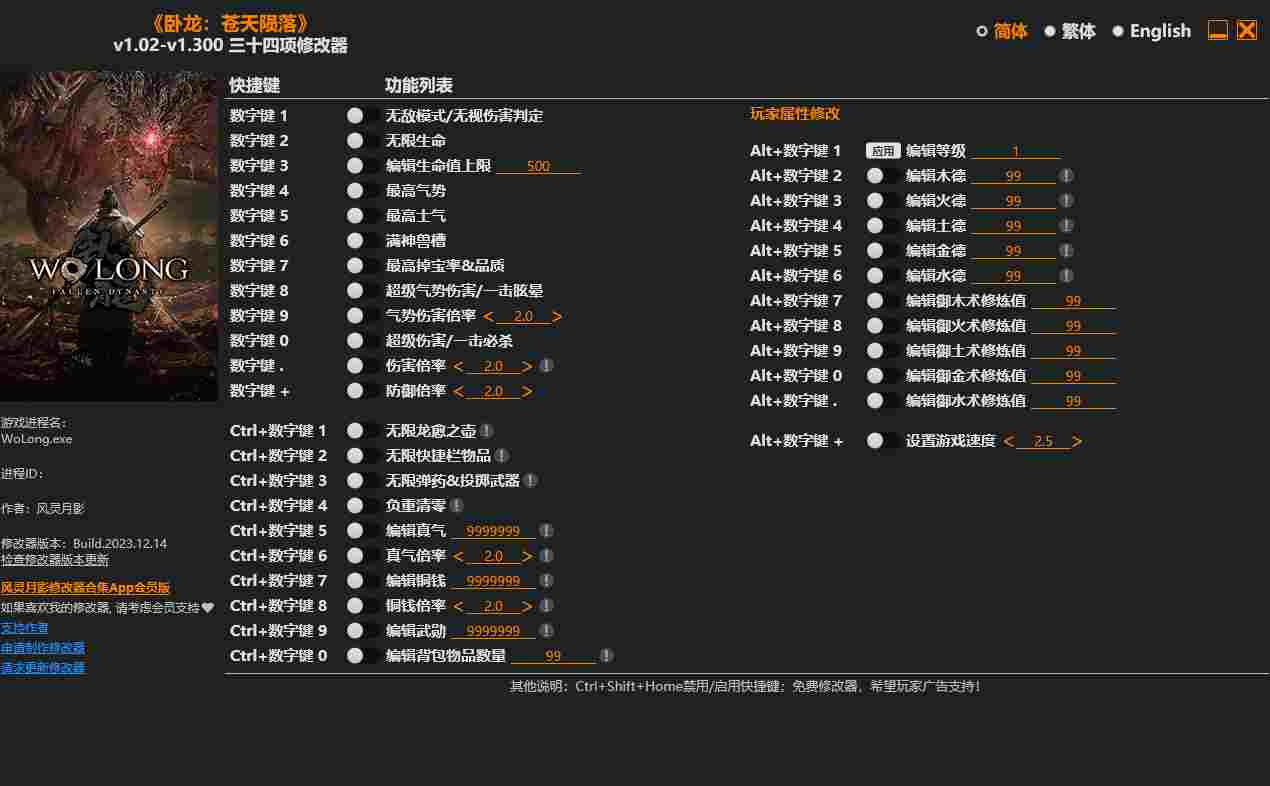This screenshot has width=1270, height=786.
Task: Minimize the trainer window
Action: (1218, 31)
